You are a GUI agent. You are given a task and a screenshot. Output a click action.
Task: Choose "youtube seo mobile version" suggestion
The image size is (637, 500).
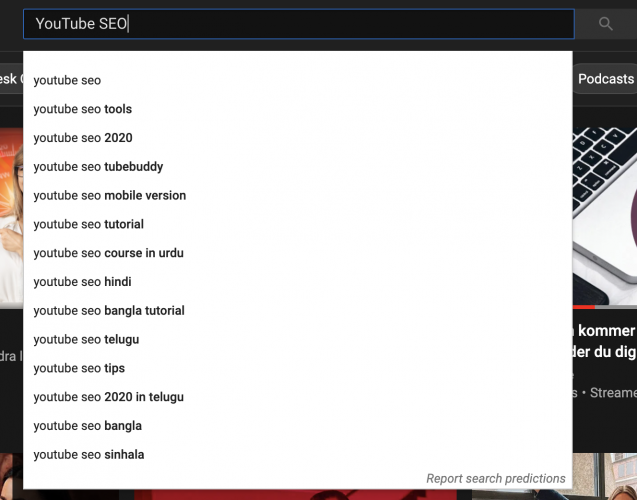[x=298, y=196]
